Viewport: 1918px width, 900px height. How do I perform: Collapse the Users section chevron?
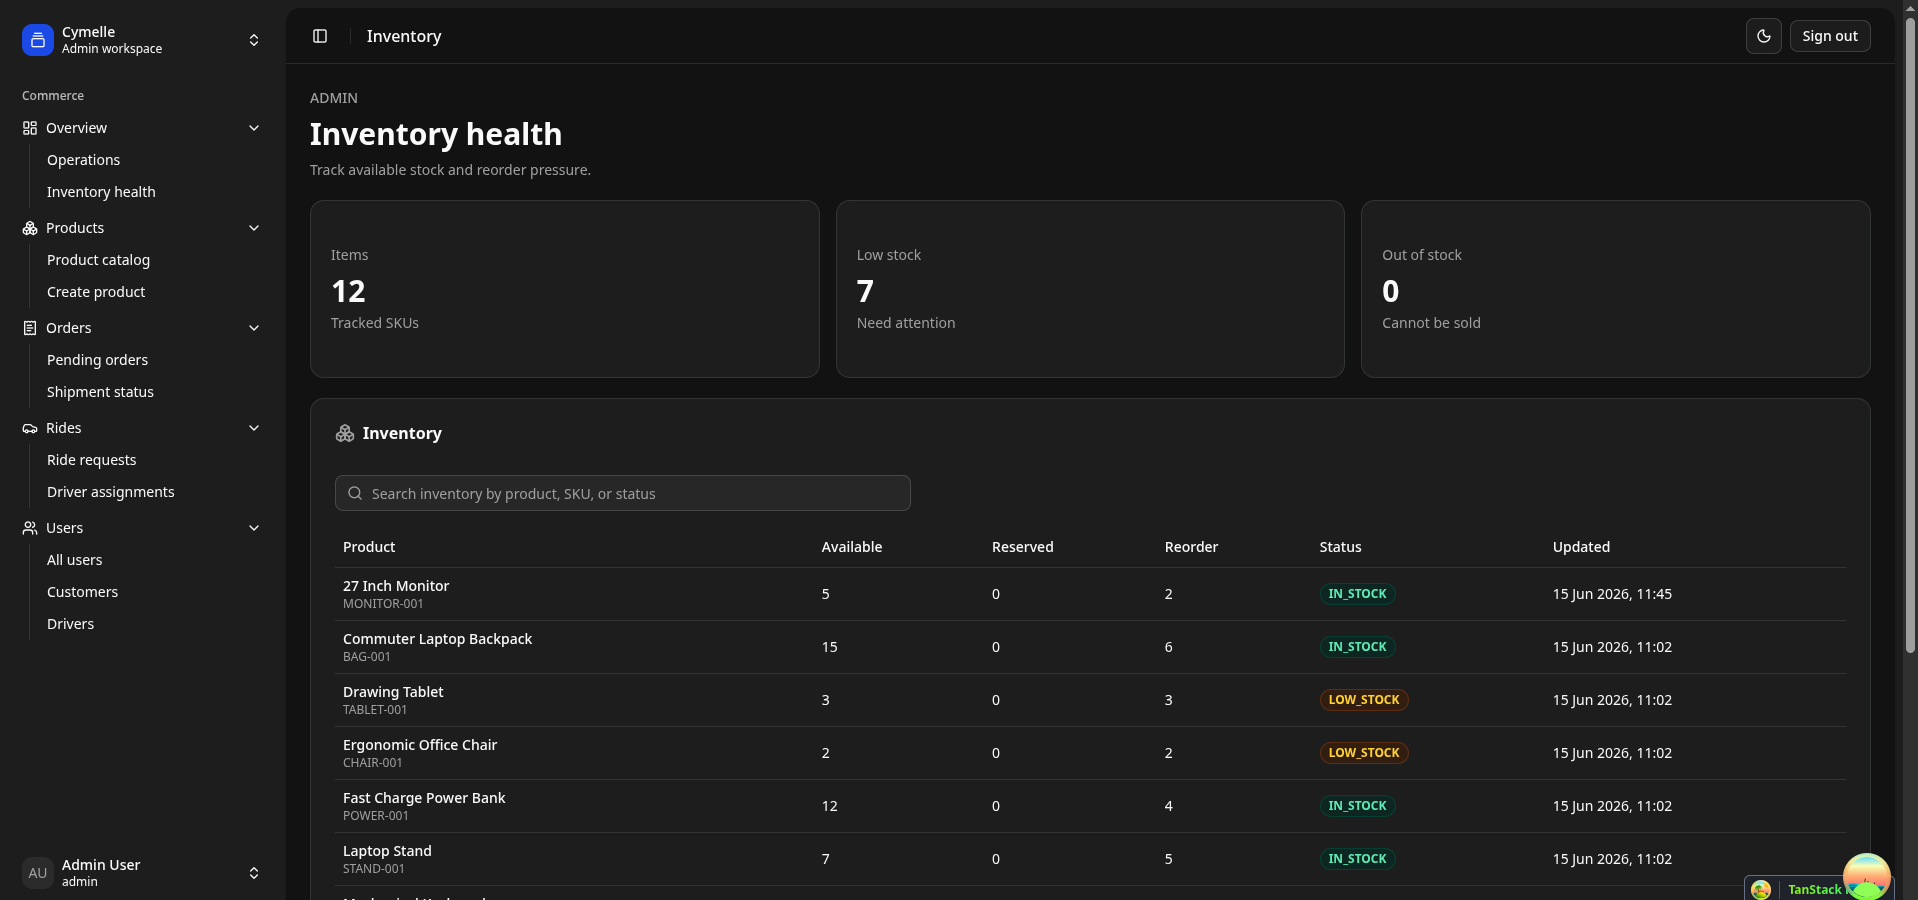click(x=254, y=528)
